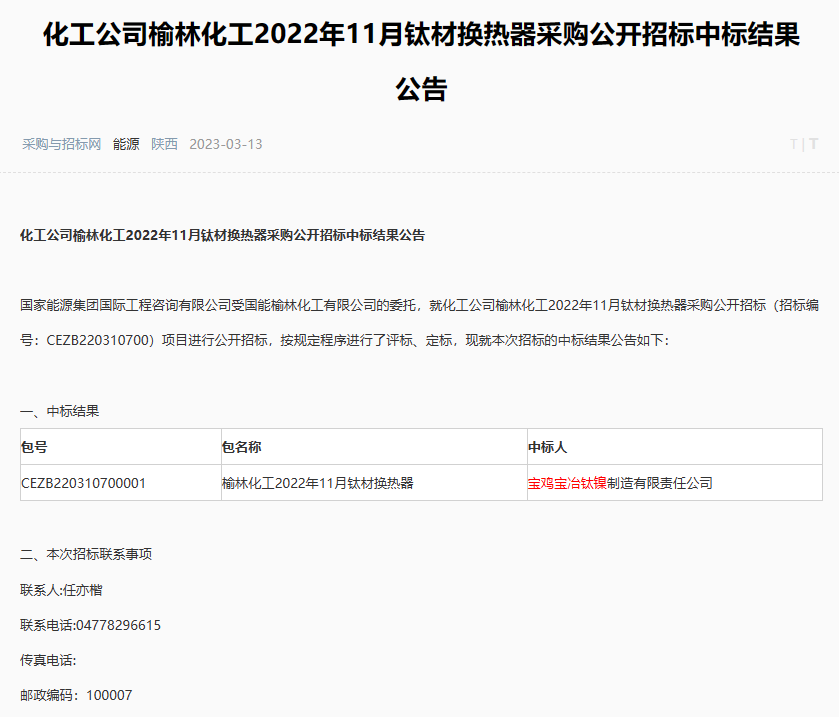Click the contact person 任亦楷 line
The image size is (839, 717).
pyautogui.click(x=61, y=590)
